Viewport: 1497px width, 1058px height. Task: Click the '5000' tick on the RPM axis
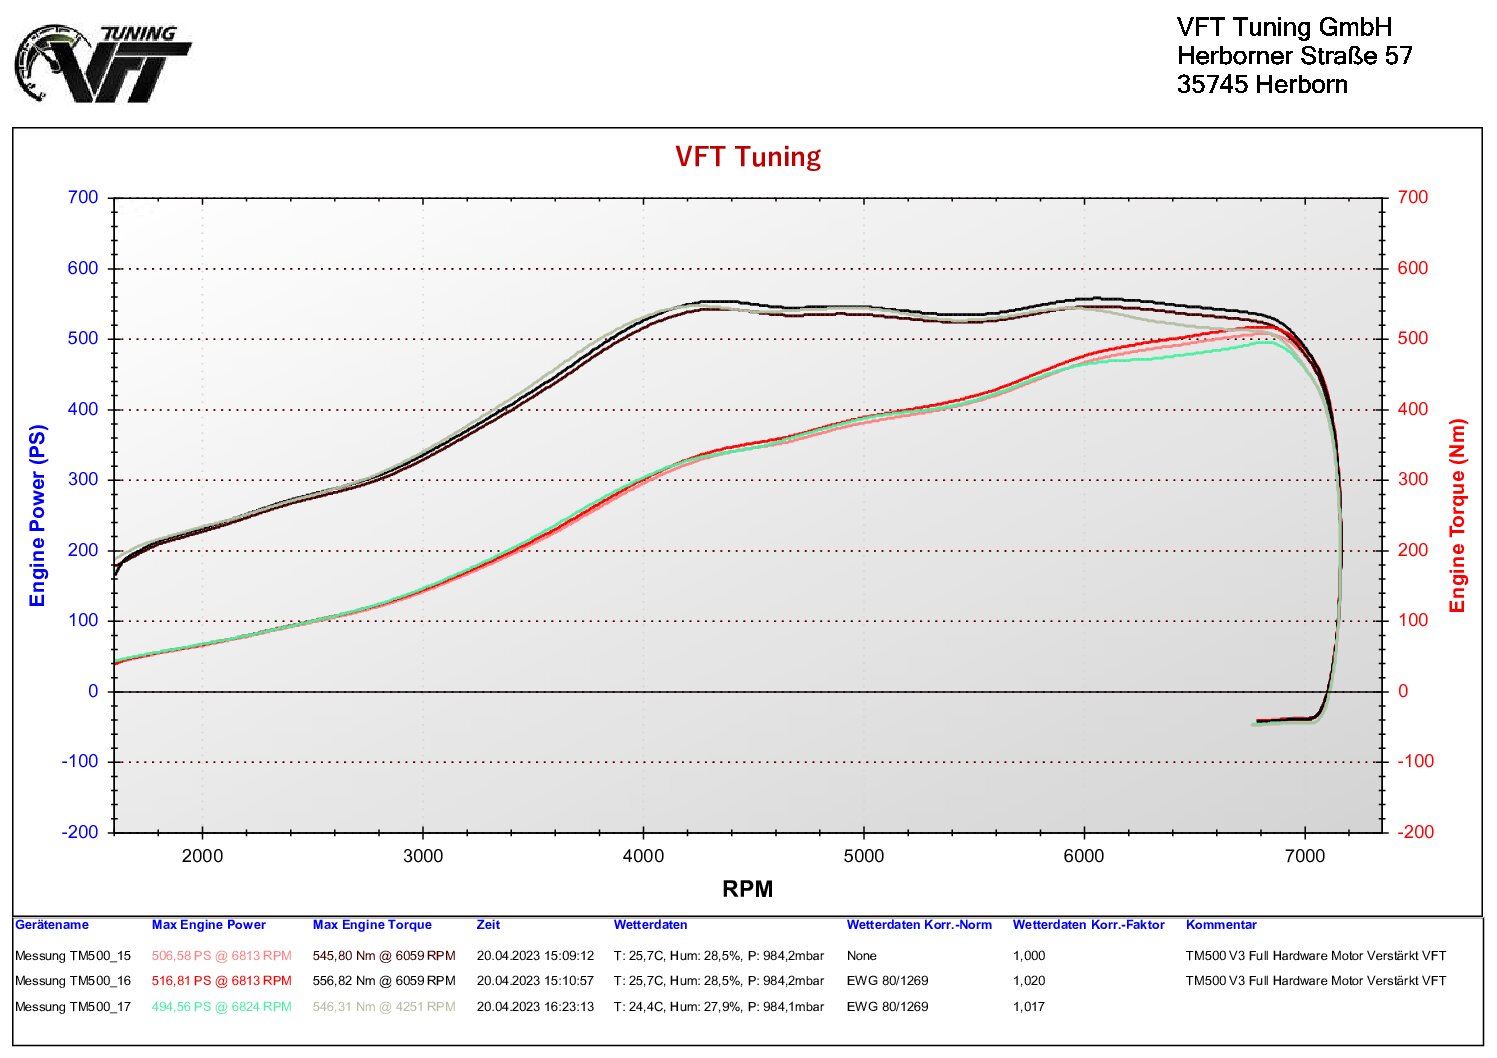(864, 856)
